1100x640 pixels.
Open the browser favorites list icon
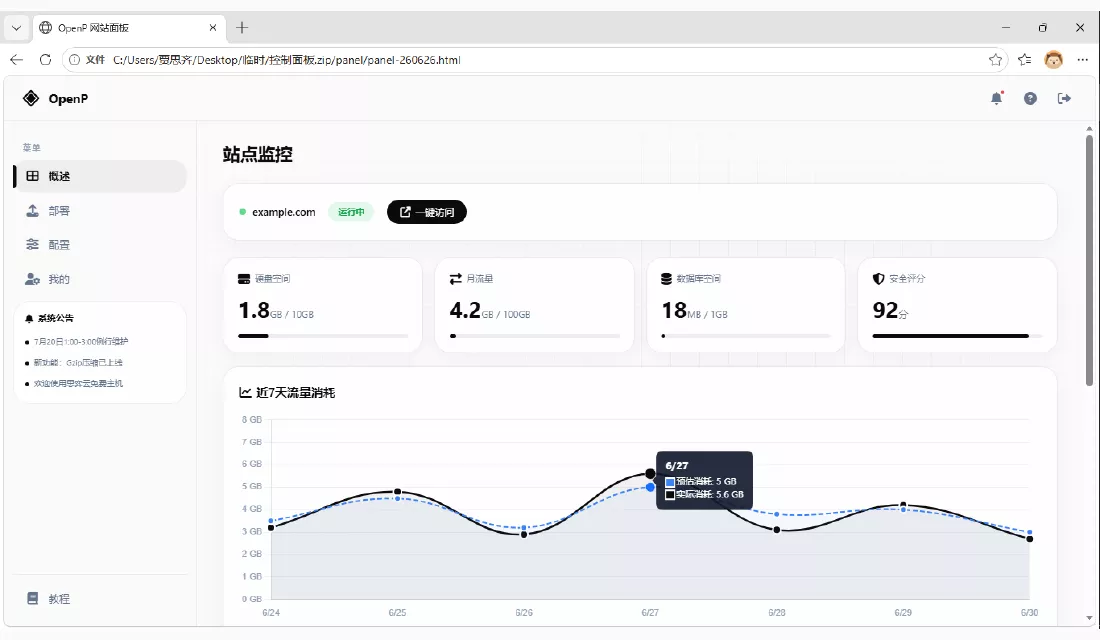pos(1025,60)
